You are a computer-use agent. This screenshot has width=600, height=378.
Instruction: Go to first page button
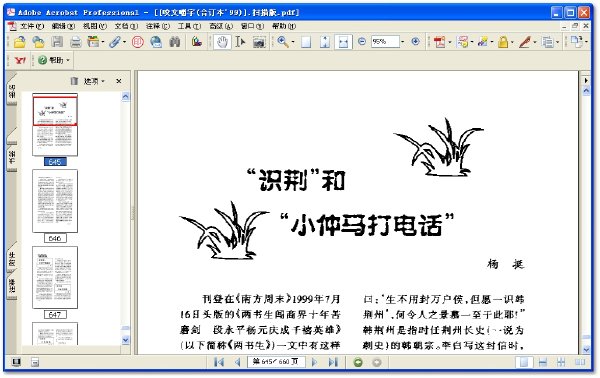(219, 362)
